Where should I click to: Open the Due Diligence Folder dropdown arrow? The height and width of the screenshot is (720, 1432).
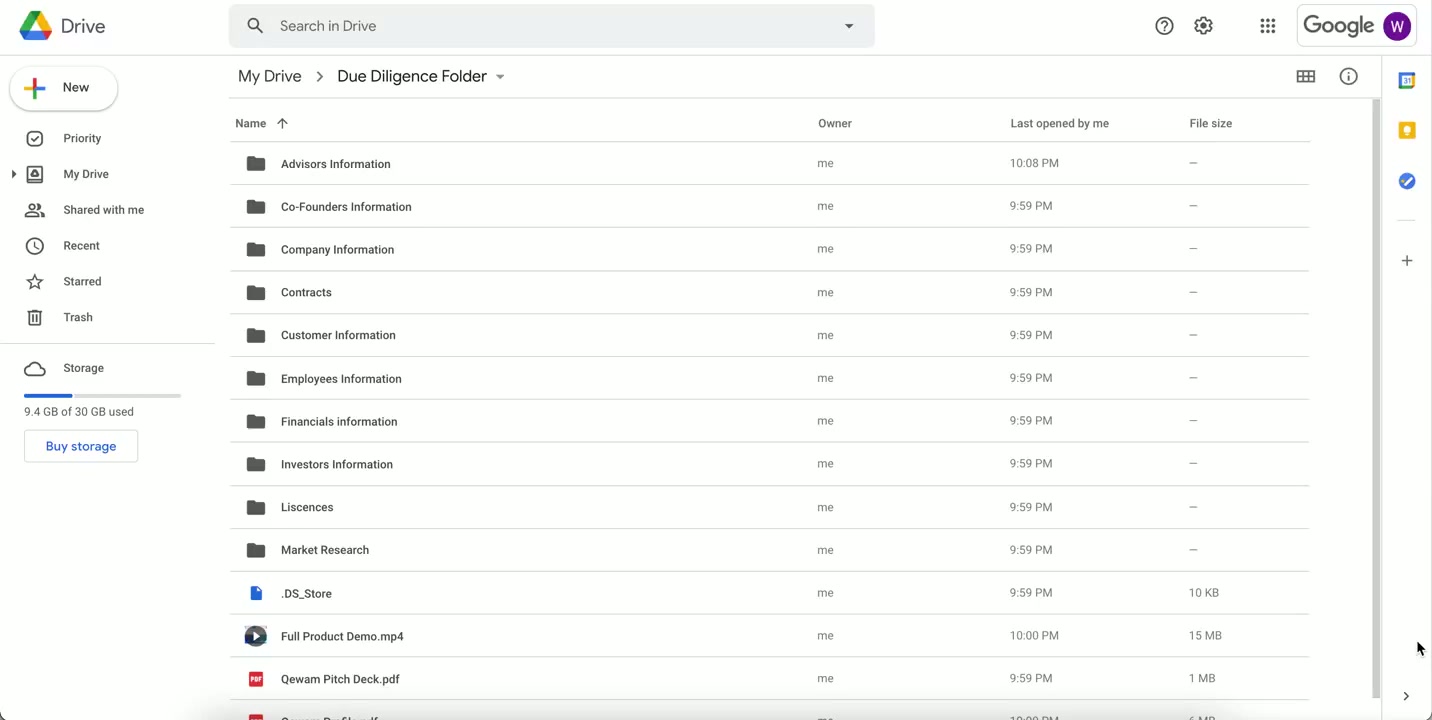tap(500, 77)
